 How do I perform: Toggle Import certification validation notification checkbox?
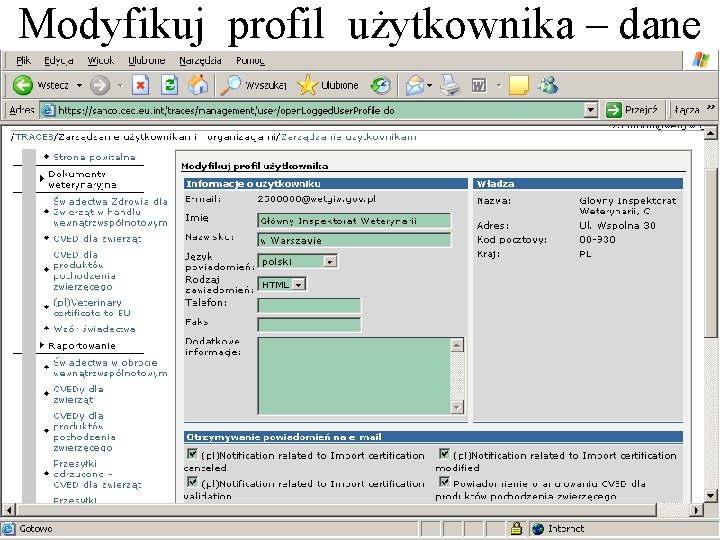click(192, 482)
